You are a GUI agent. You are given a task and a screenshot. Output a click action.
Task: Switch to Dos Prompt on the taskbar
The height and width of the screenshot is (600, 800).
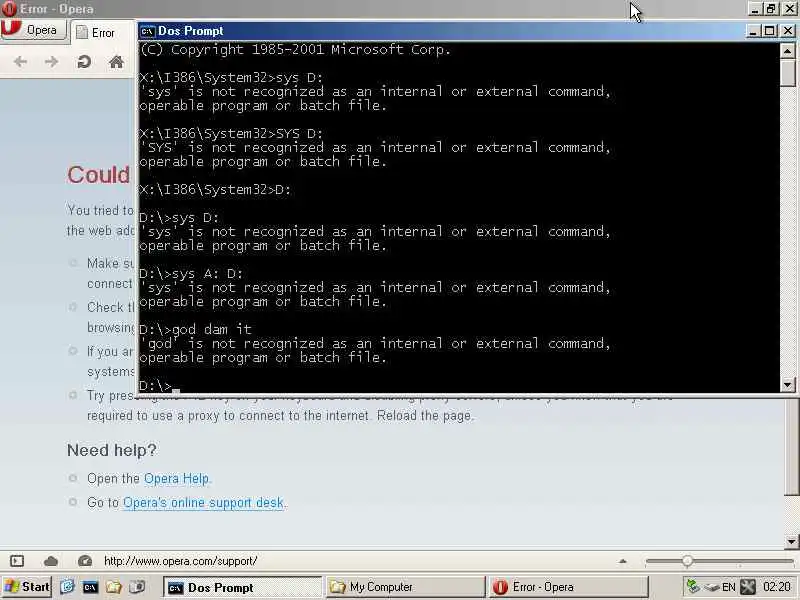pos(243,587)
